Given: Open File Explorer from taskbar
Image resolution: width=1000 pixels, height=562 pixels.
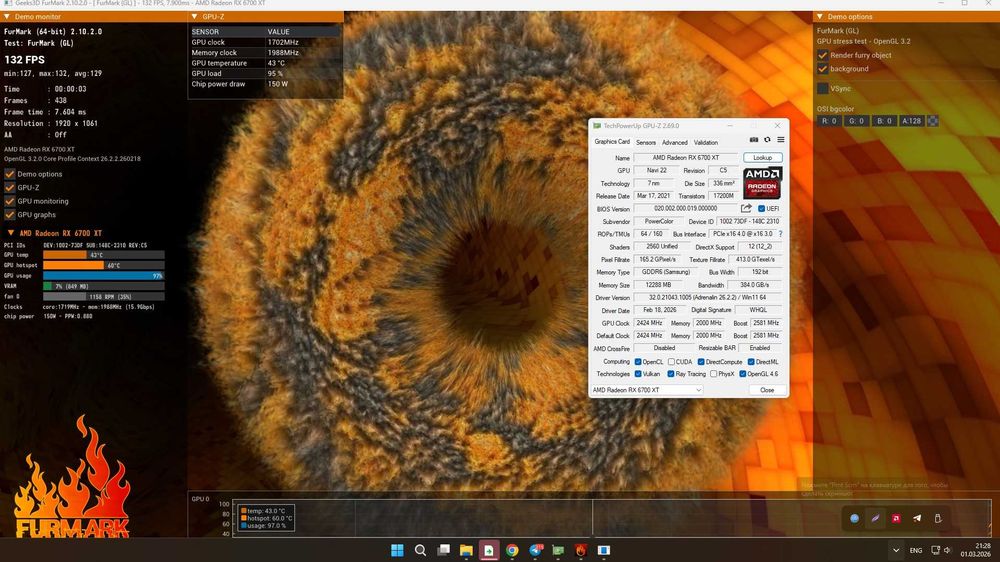Looking at the screenshot, I should [x=466, y=550].
